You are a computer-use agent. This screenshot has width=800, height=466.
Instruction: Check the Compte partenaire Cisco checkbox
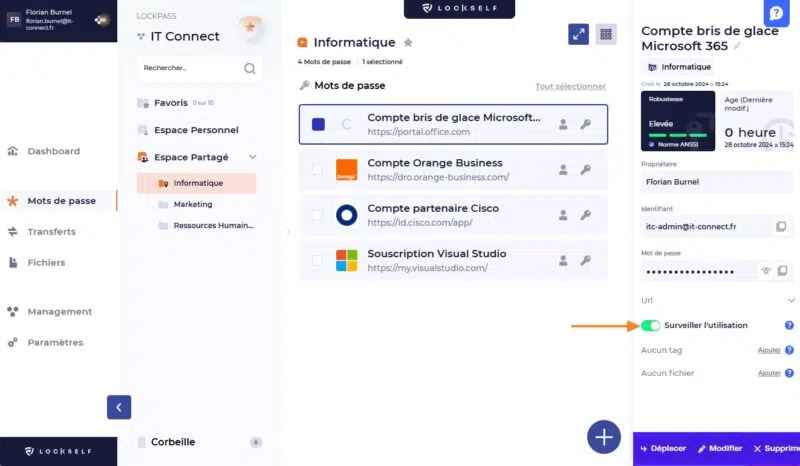[x=317, y=215]
